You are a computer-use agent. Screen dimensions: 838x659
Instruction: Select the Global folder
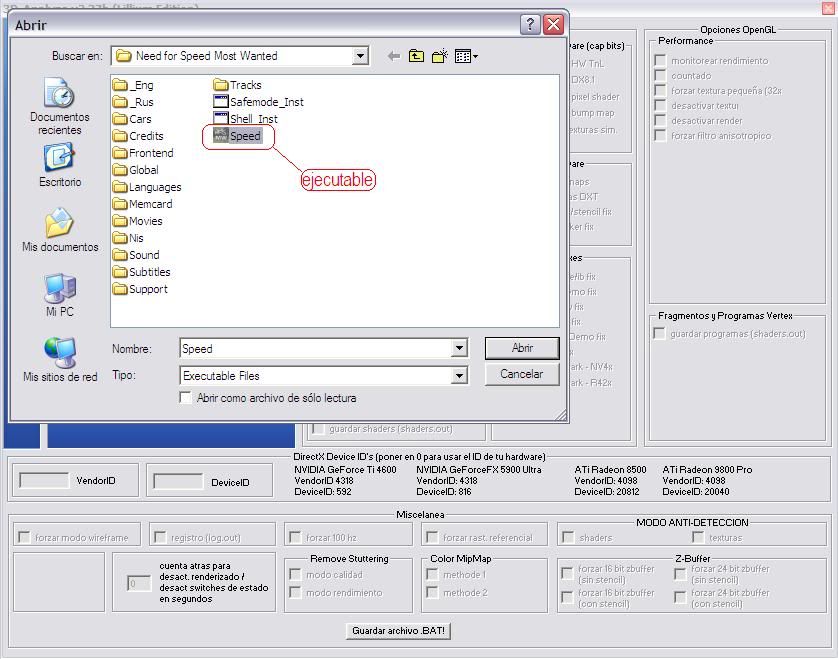click(136, 170)
